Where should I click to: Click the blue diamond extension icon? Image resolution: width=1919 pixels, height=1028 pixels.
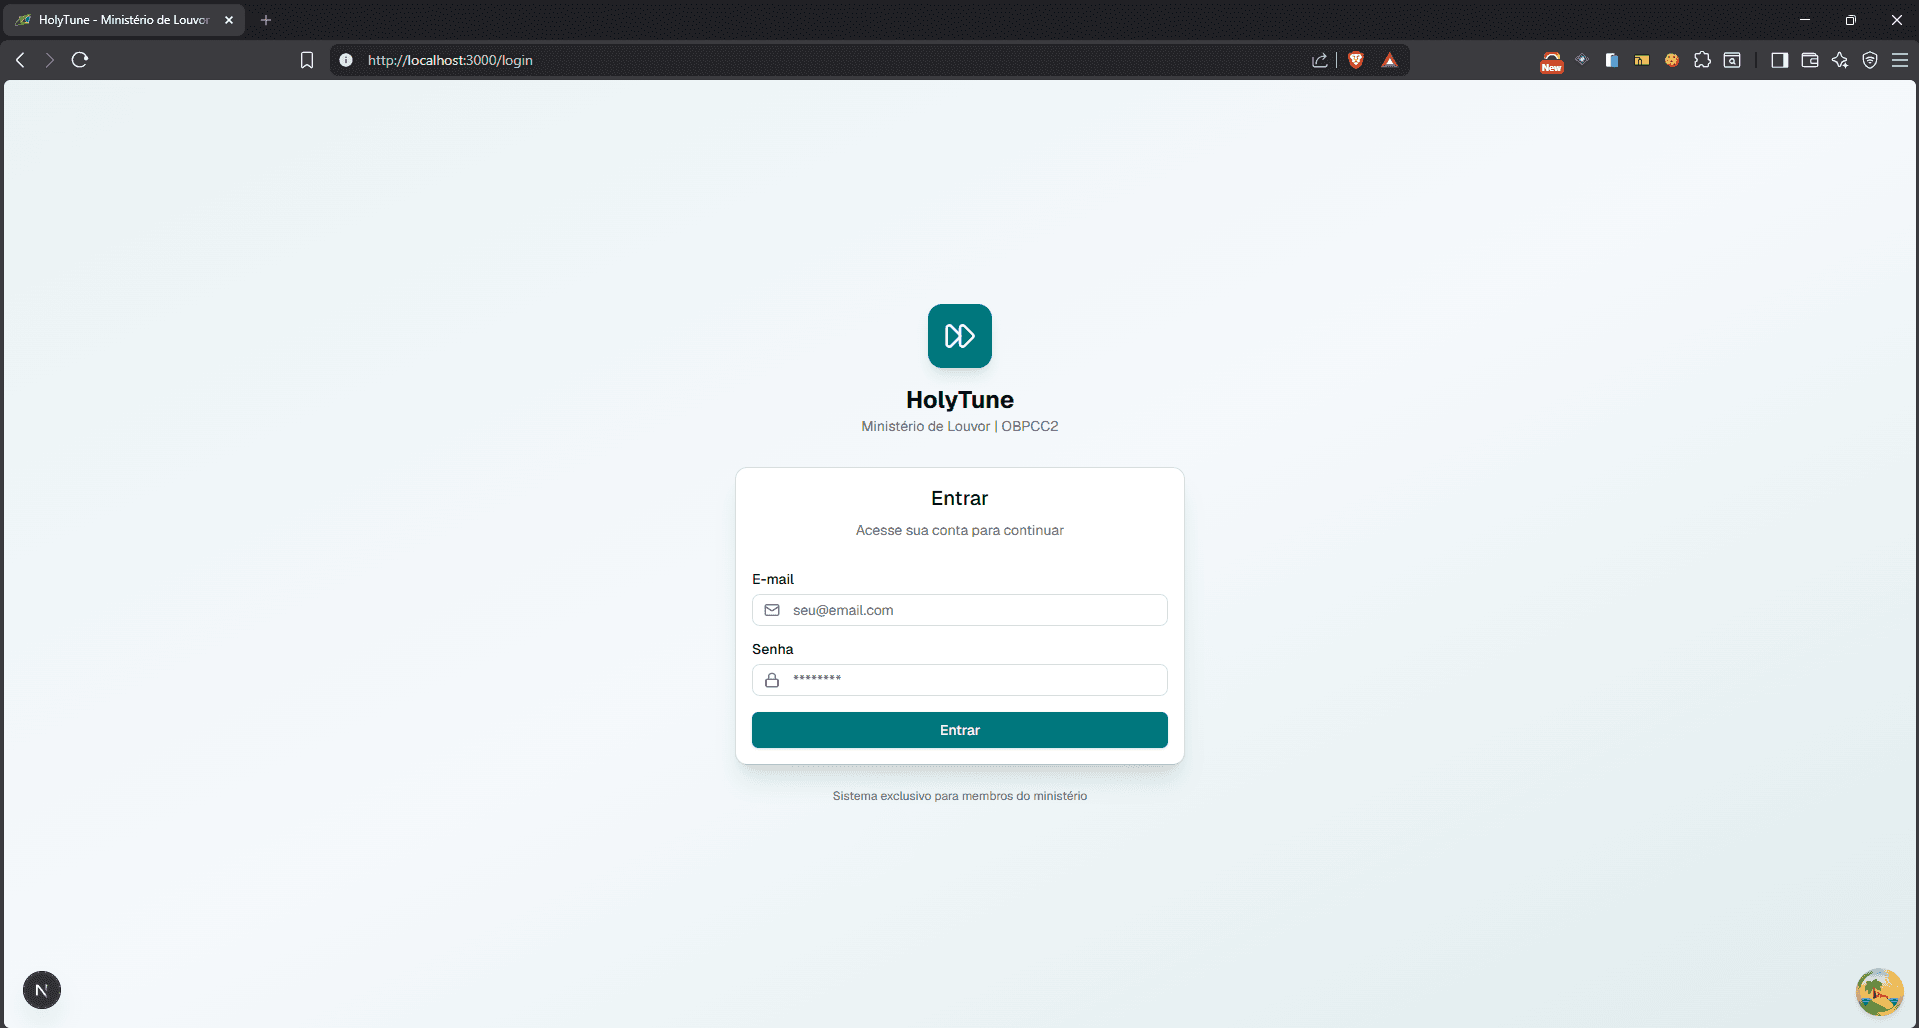1582,60
